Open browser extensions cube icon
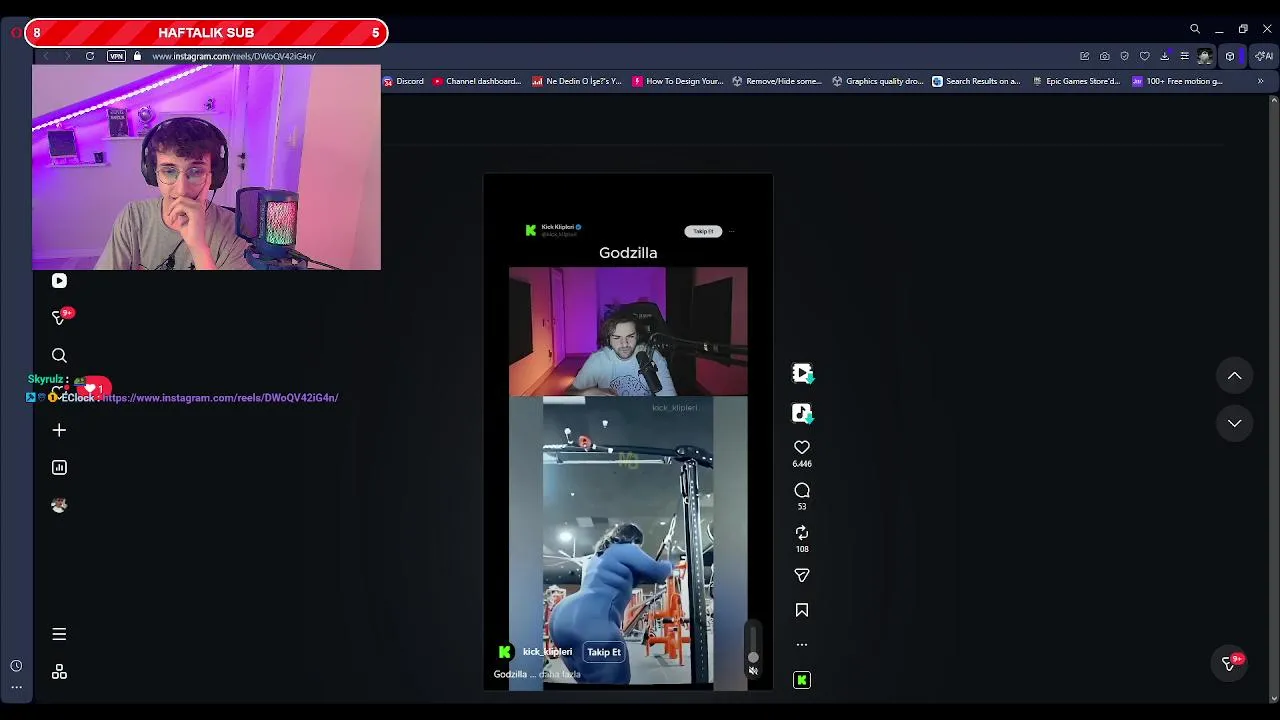Image resolution: width=1280 pixels, height=720 pixels. pos(1230,56)
